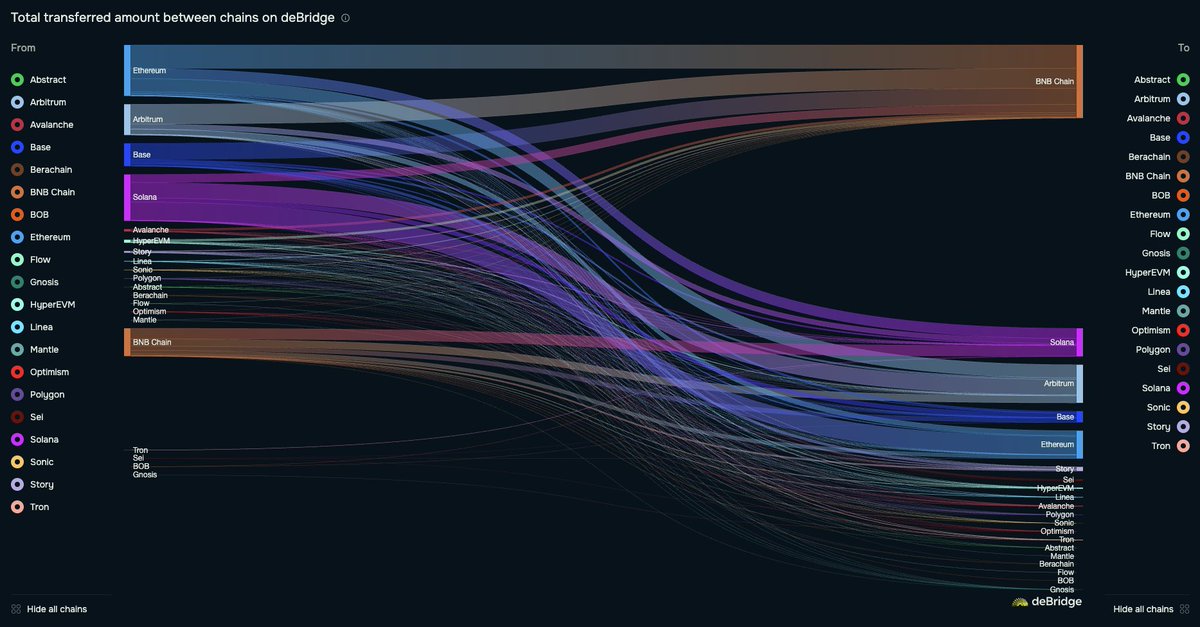Click the Avalanche source node label
1200x627 pixels.
(x=151, y=230)
